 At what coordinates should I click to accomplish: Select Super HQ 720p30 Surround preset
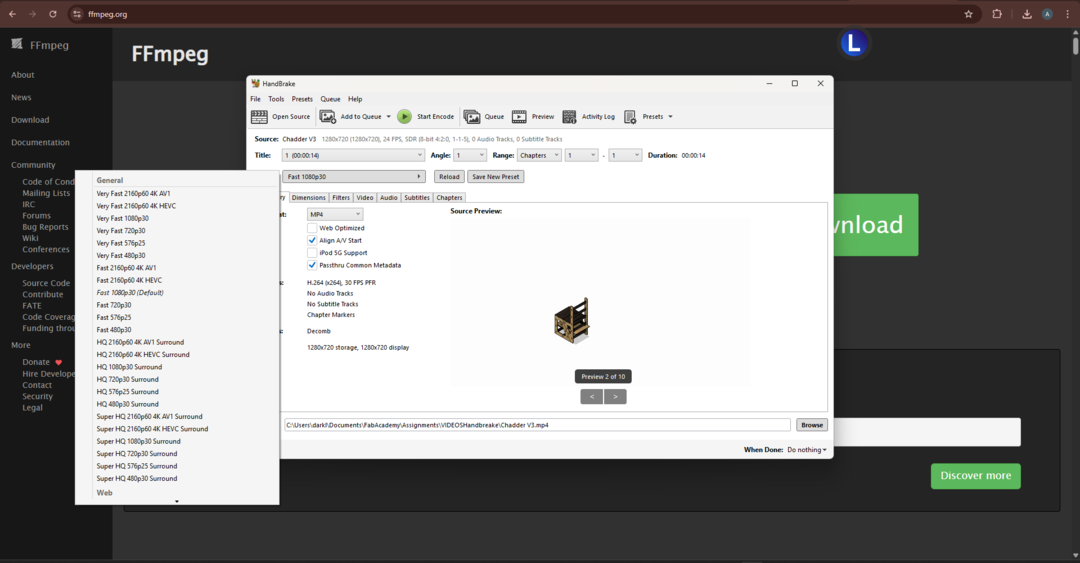[137, 454]
